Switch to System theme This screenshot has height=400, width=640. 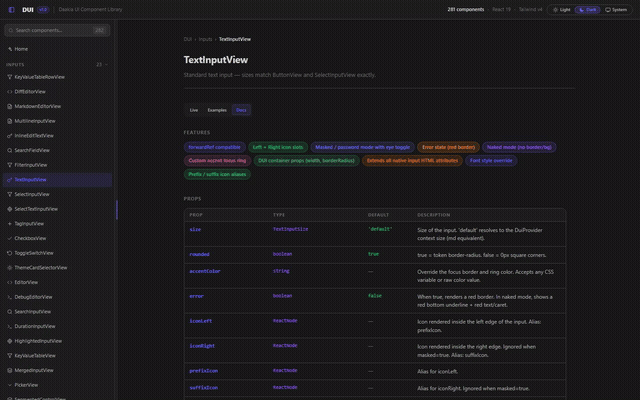(616, 9)
